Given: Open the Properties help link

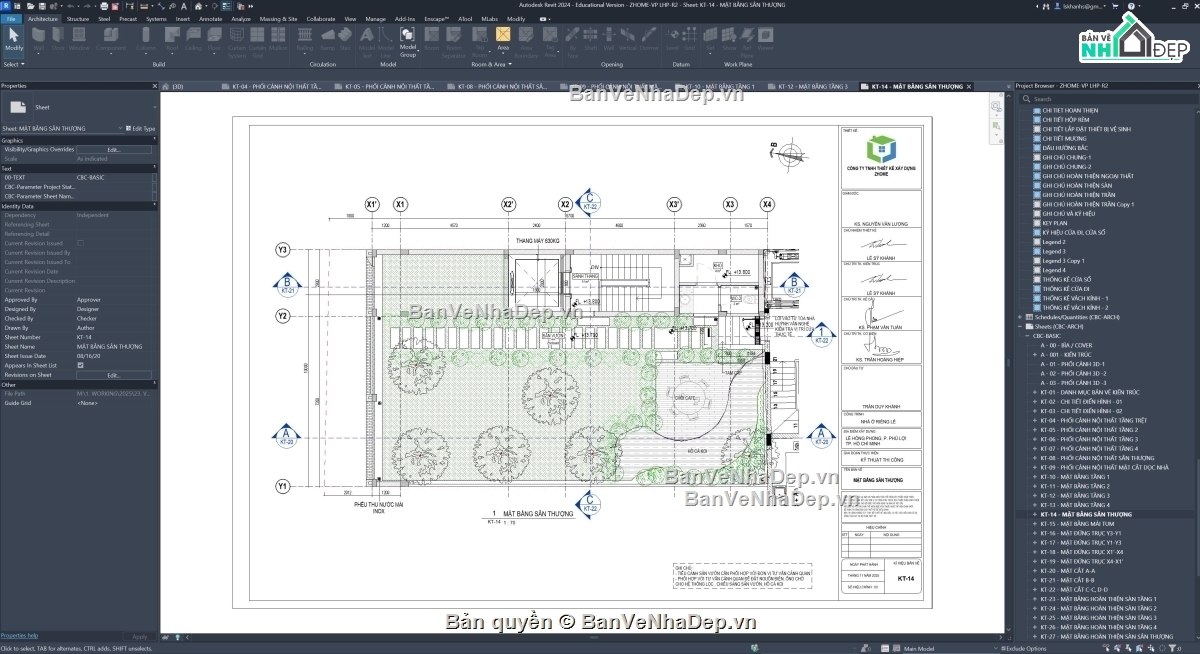Looking at the screenshot, I should point(19,636).
